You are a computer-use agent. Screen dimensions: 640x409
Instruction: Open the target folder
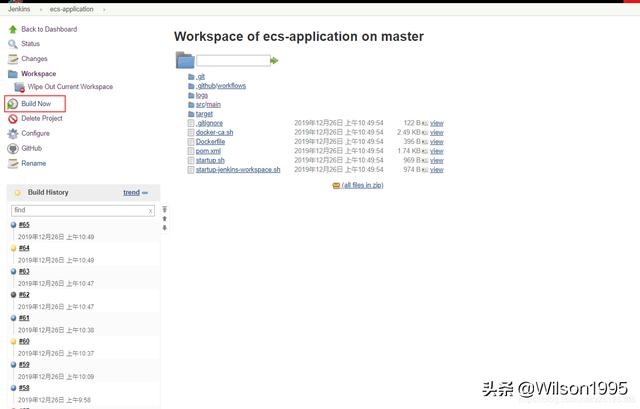[204, 114]
